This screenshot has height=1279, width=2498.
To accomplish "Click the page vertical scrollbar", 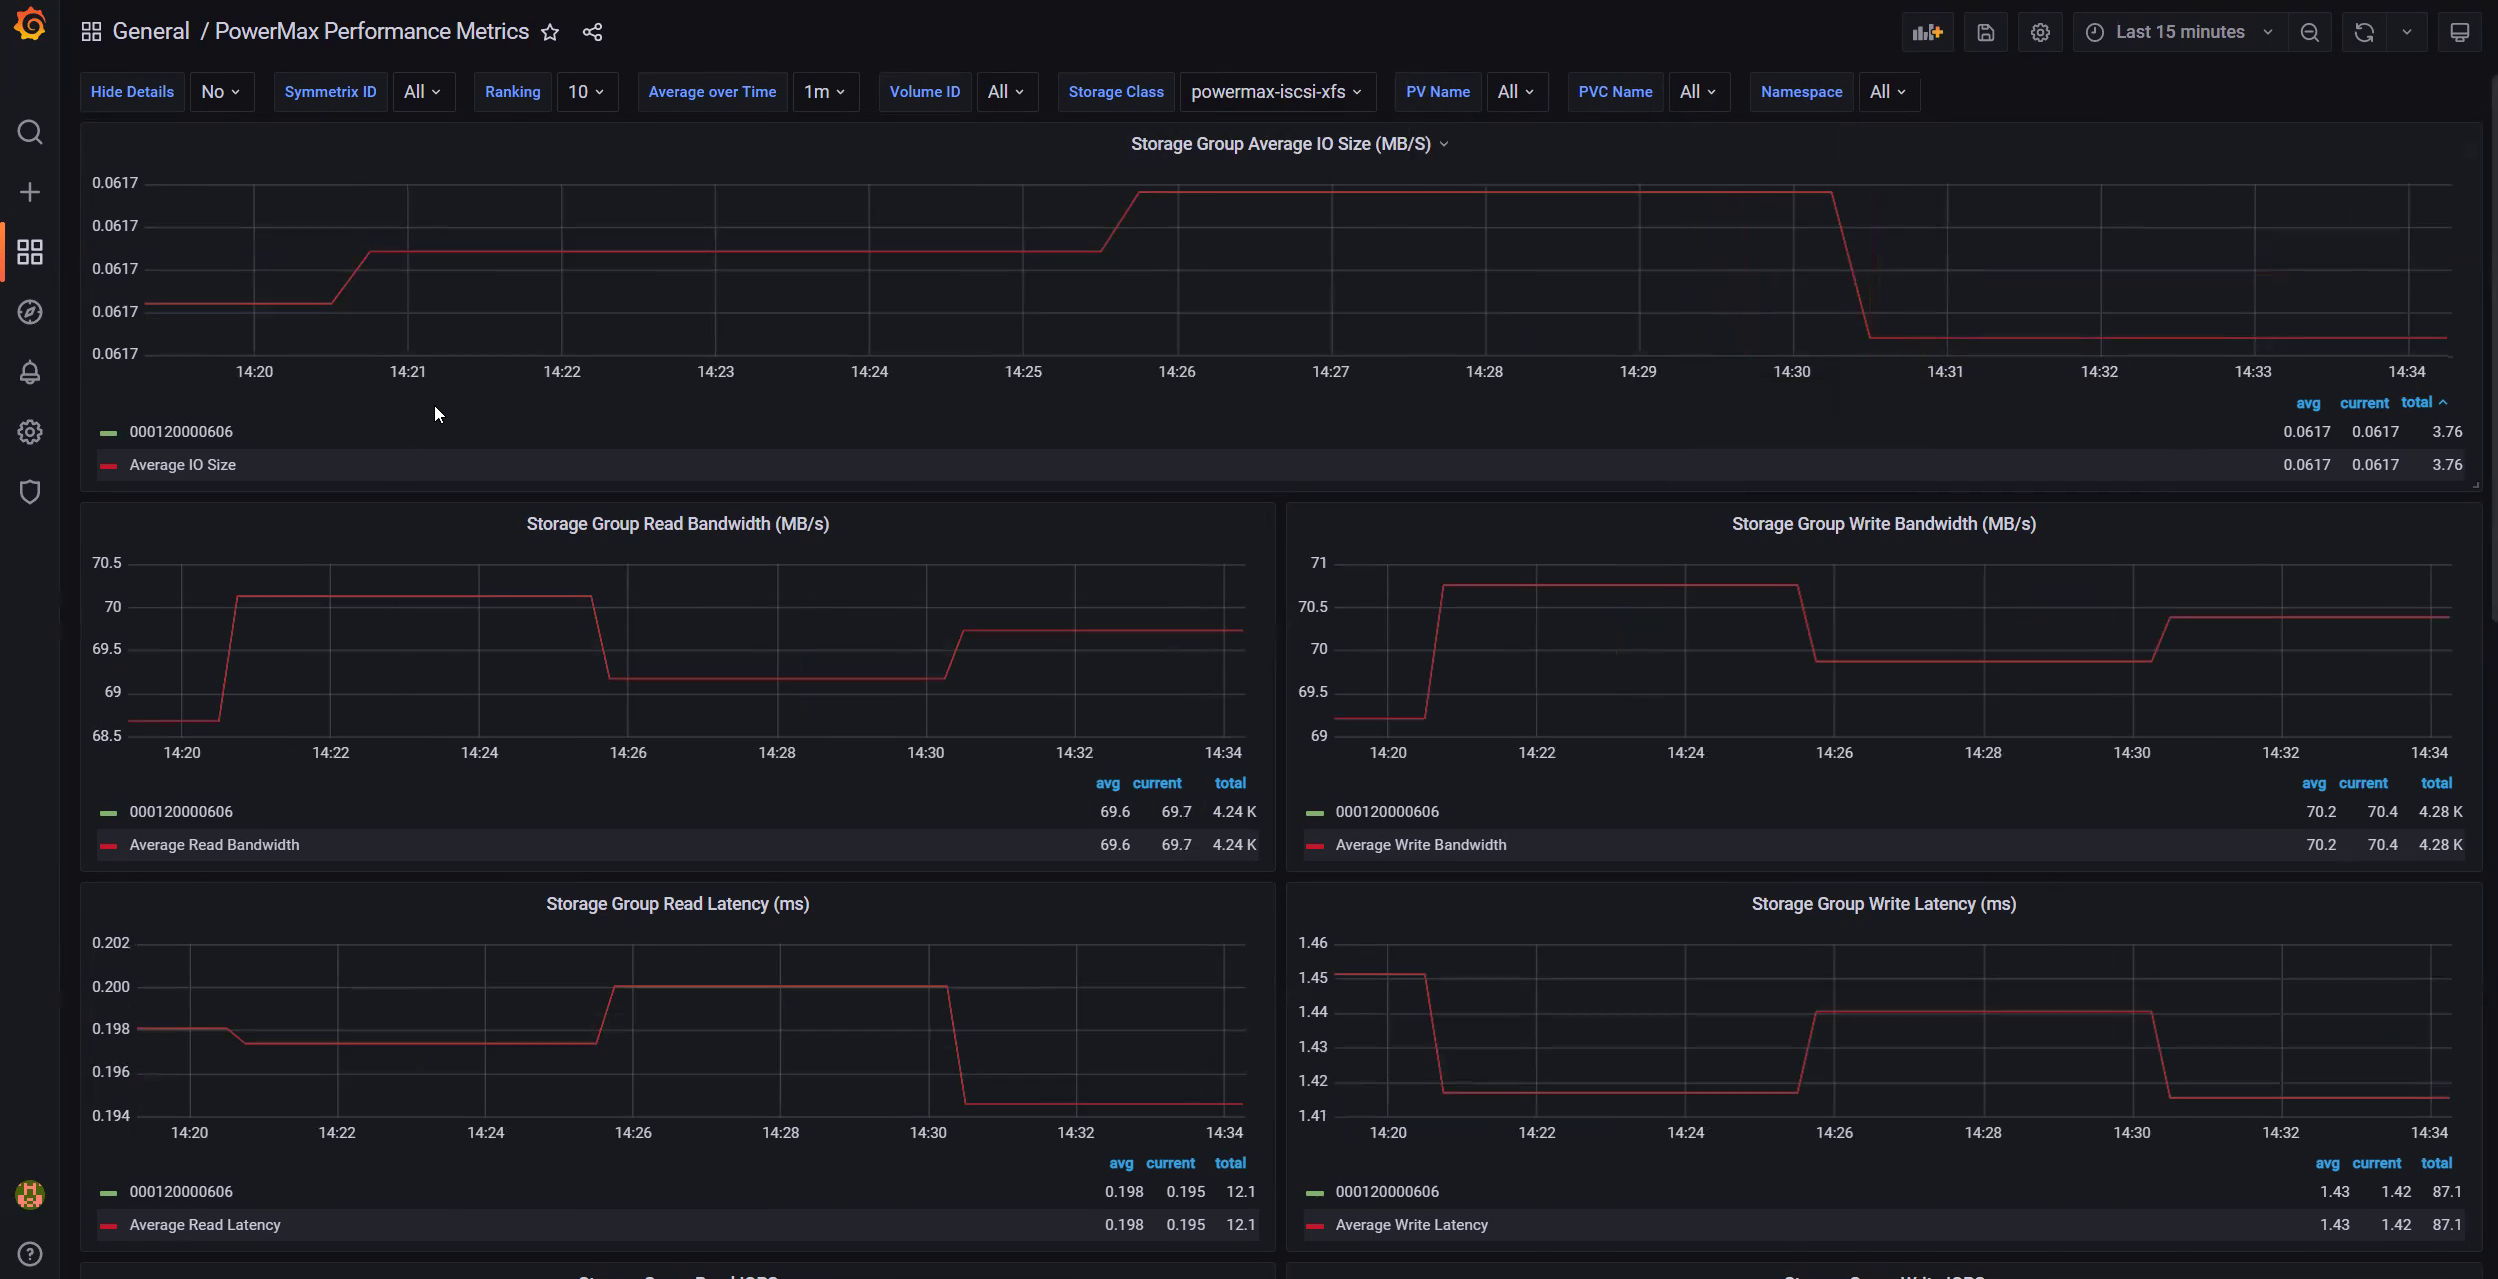I will tap(2493, 350).
